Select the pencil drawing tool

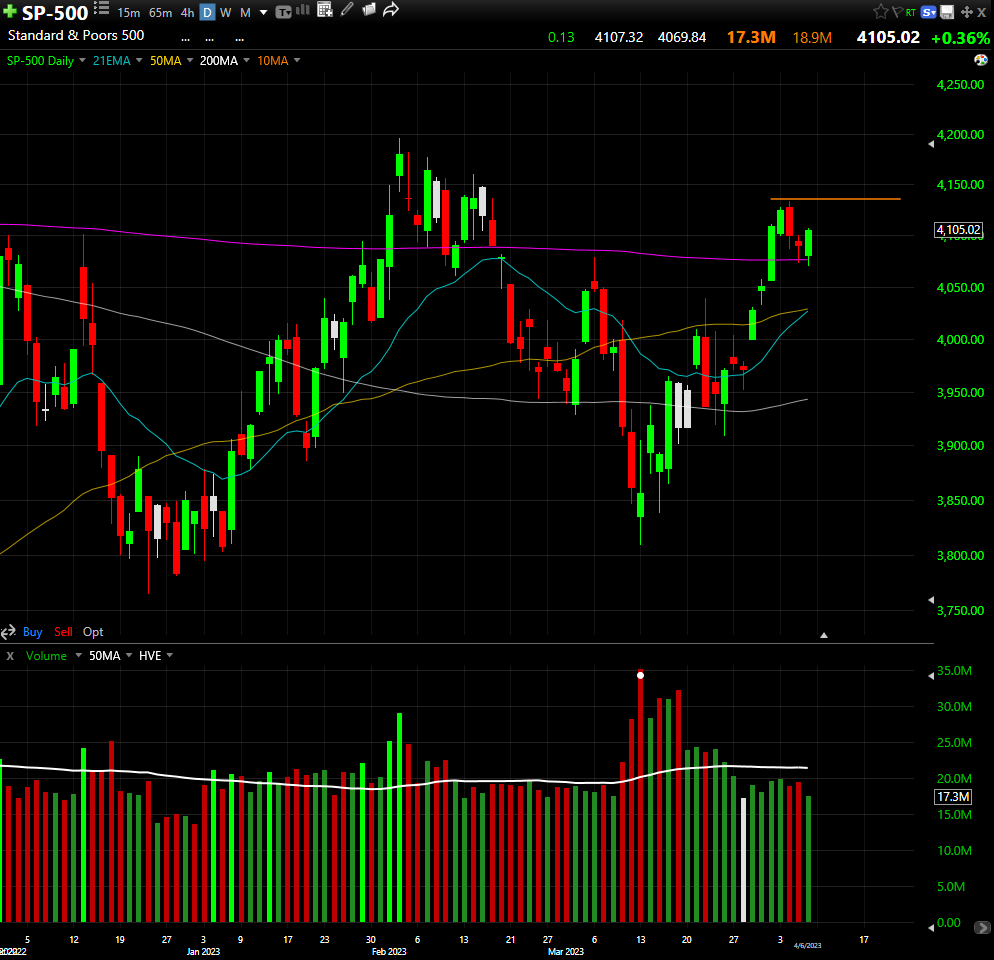[x=347, y=9]
